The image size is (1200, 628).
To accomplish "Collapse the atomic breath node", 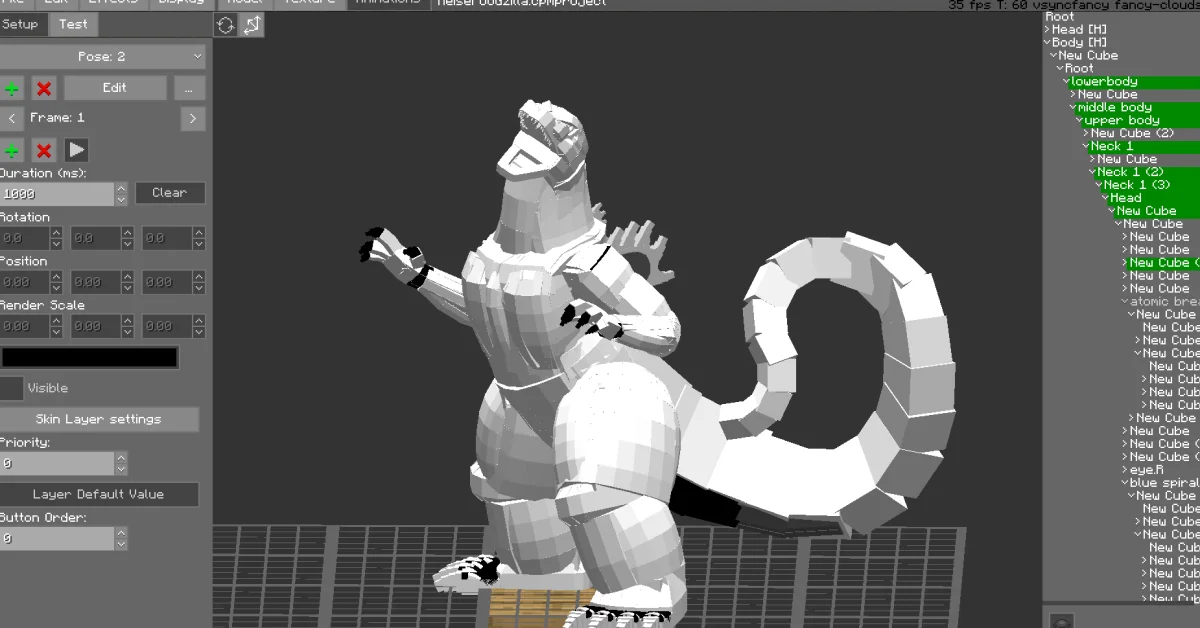I will coord(1125,302).
